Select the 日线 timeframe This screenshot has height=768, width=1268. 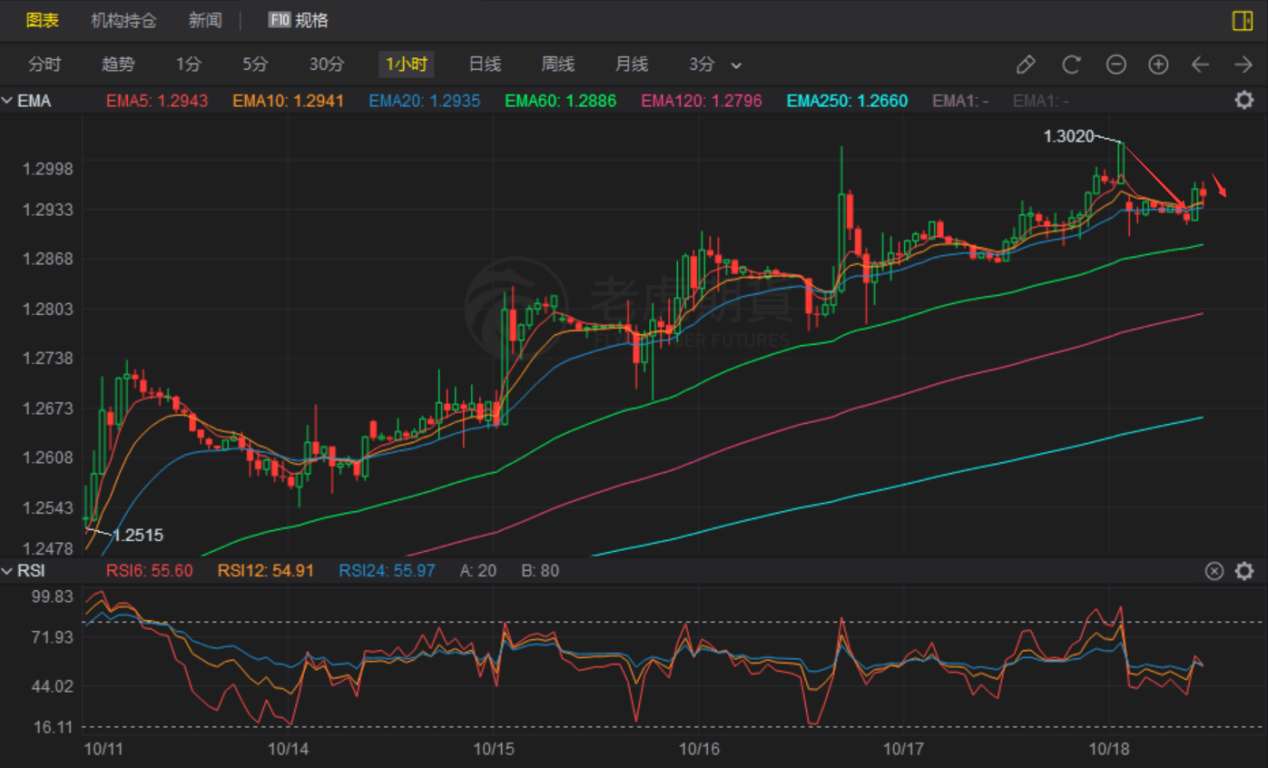485,64
